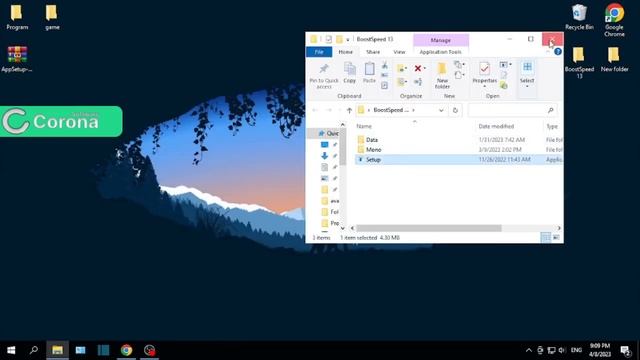Click the horizontal scrollbar in file list

coord(428,228)
